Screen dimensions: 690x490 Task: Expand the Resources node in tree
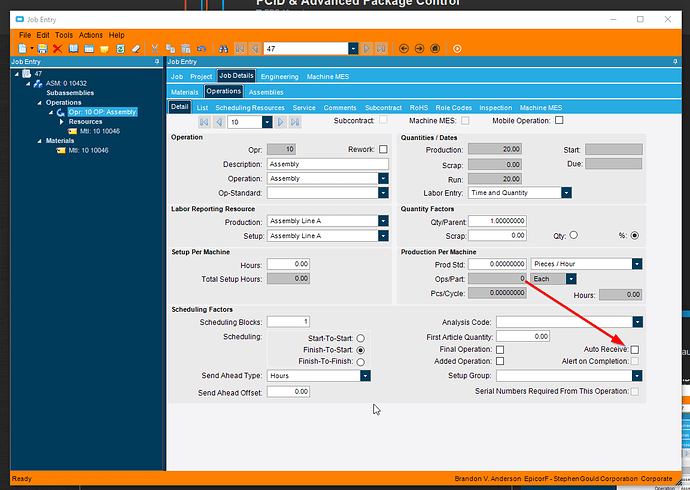click(62, 121)
